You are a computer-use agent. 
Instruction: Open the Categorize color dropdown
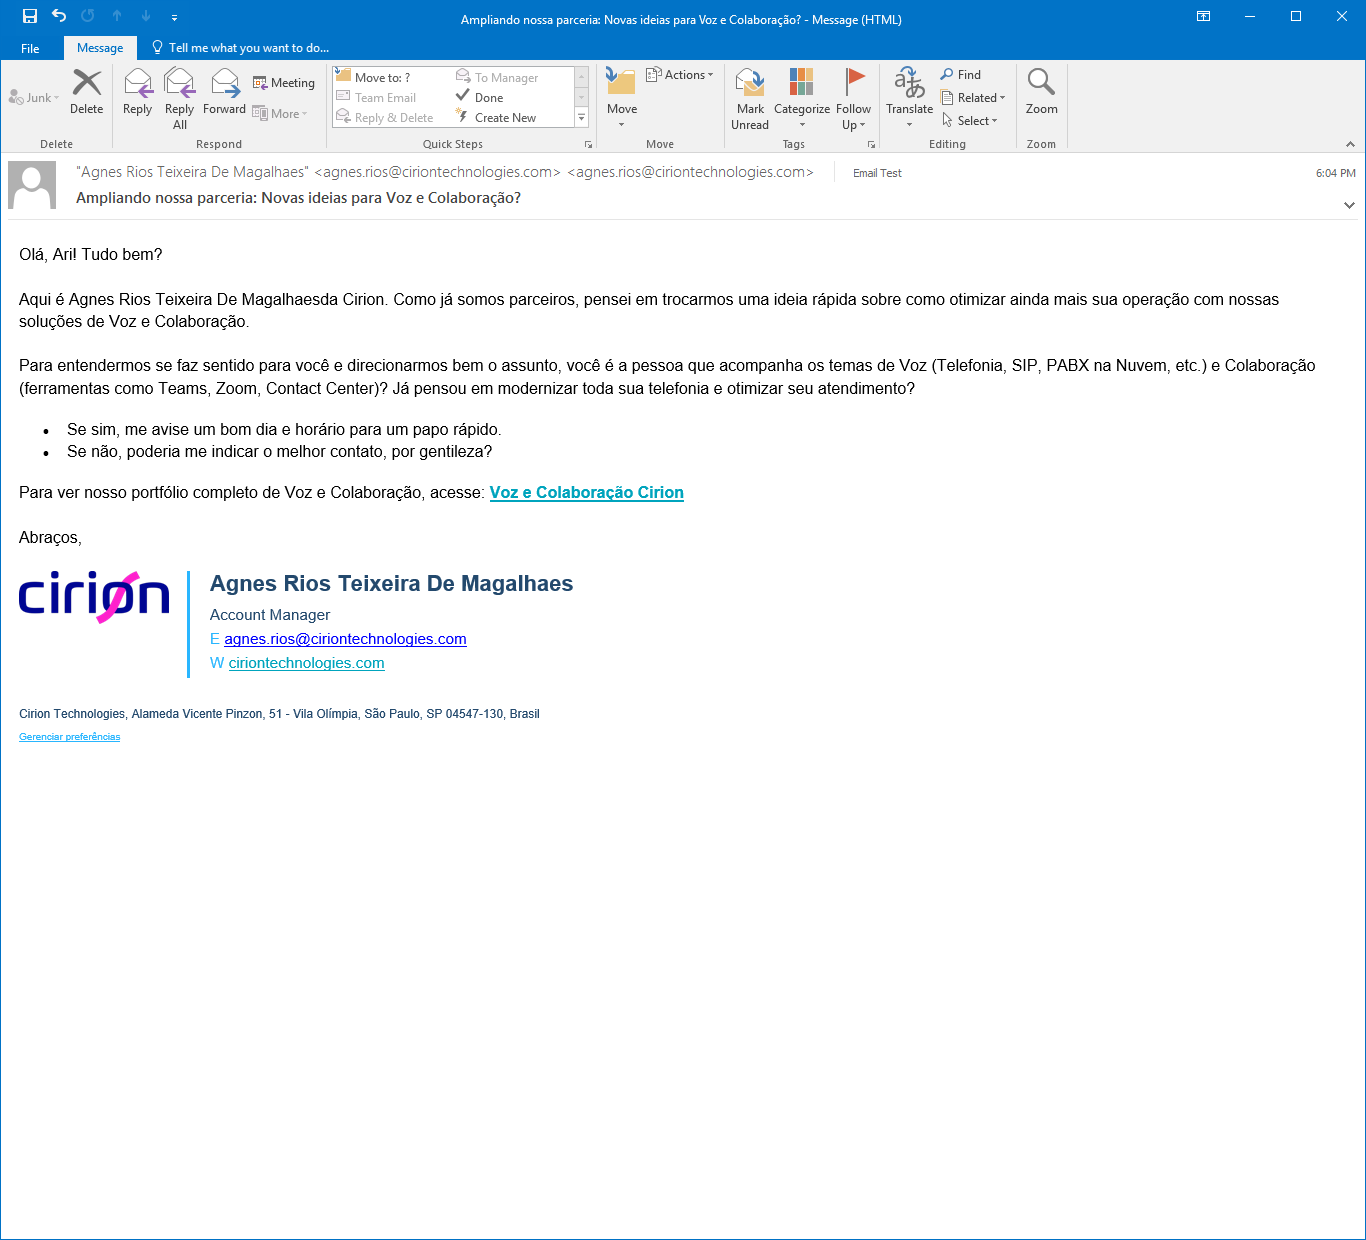coord(802,98)
